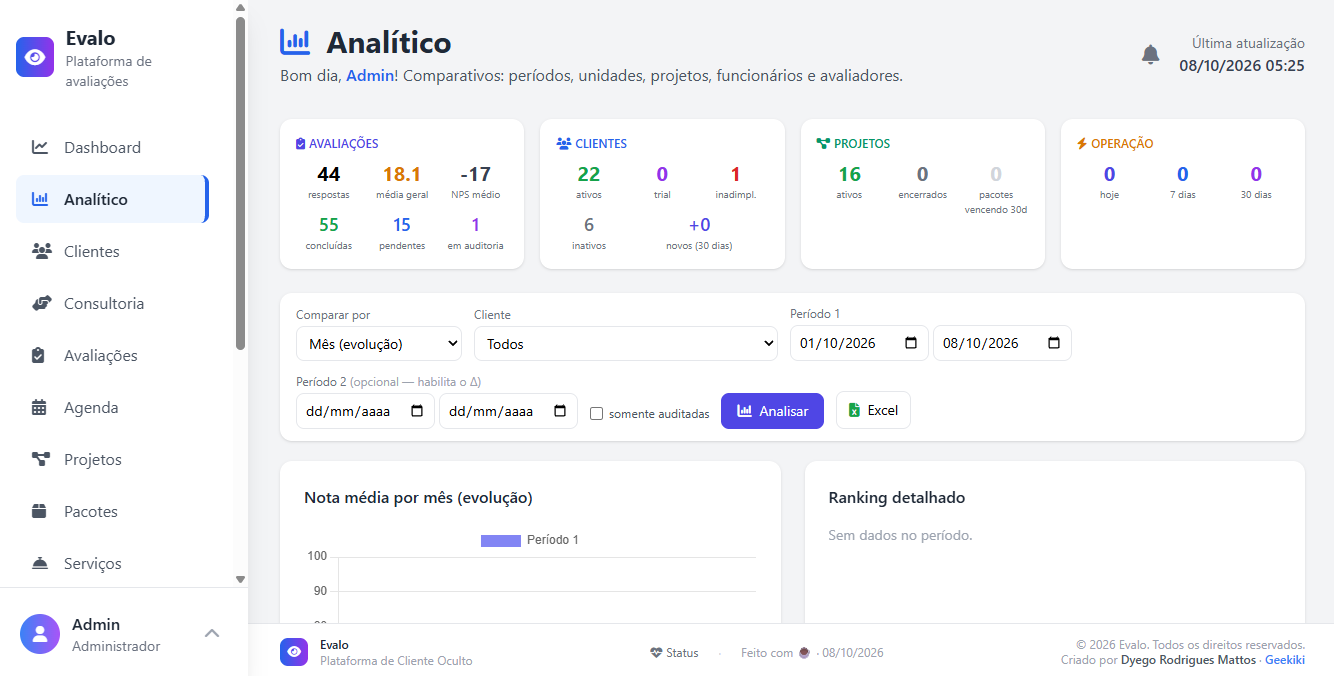The image size is (1334, 676).
Task: Select Analítico in the sidebar
Action: tap(111, 199)
